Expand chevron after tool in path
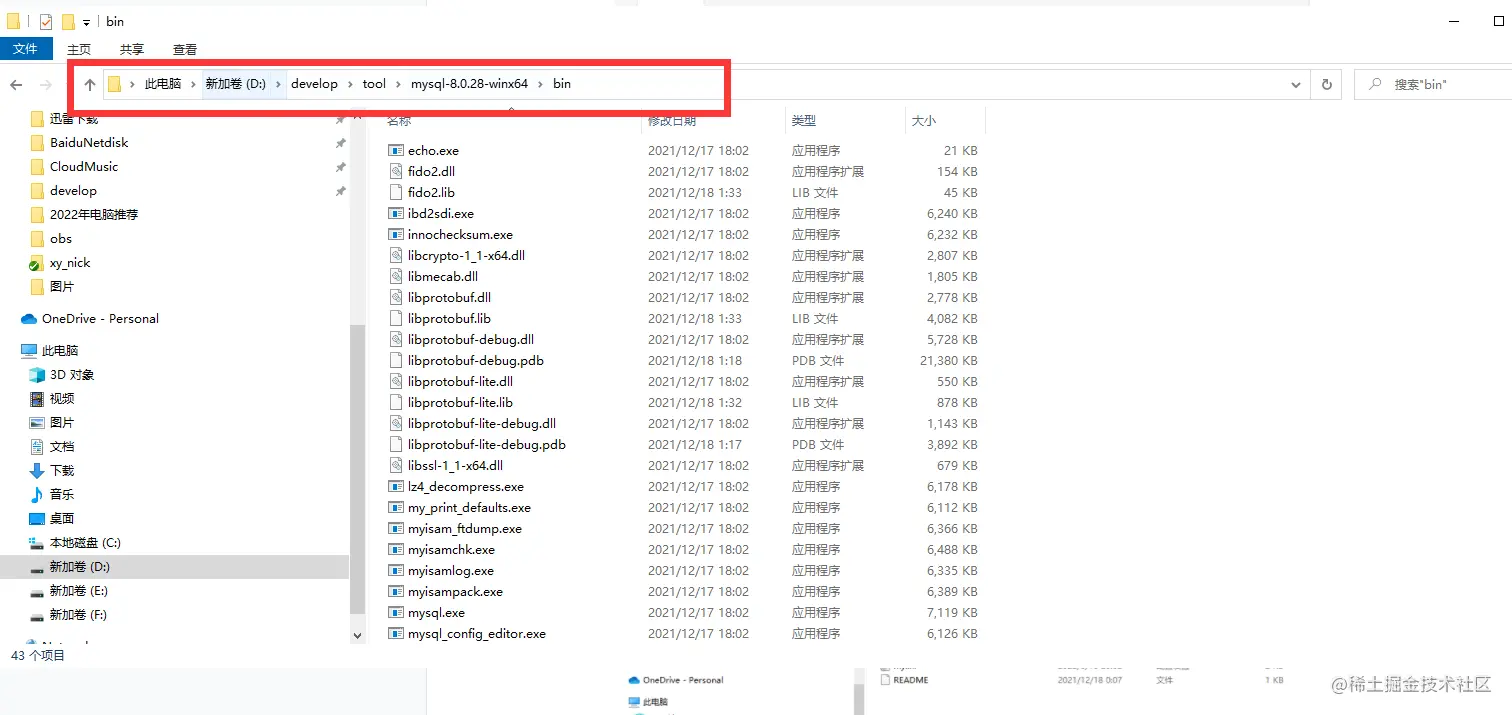 (x=399, y=84)
